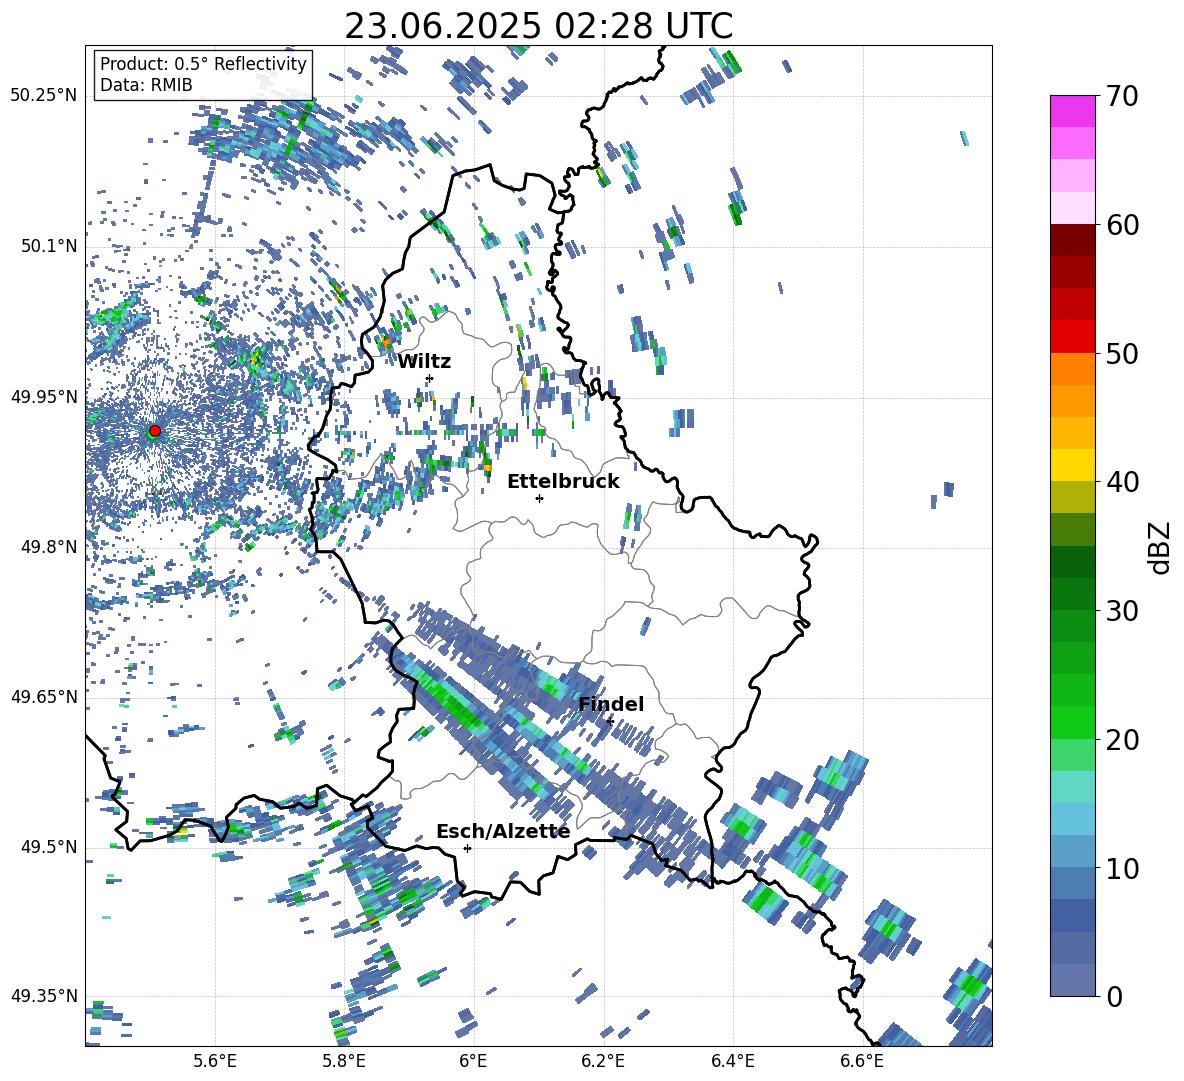
Task: Click the 'Product: 0.5° Reflectivity' legend text
Action: [203, 63]
